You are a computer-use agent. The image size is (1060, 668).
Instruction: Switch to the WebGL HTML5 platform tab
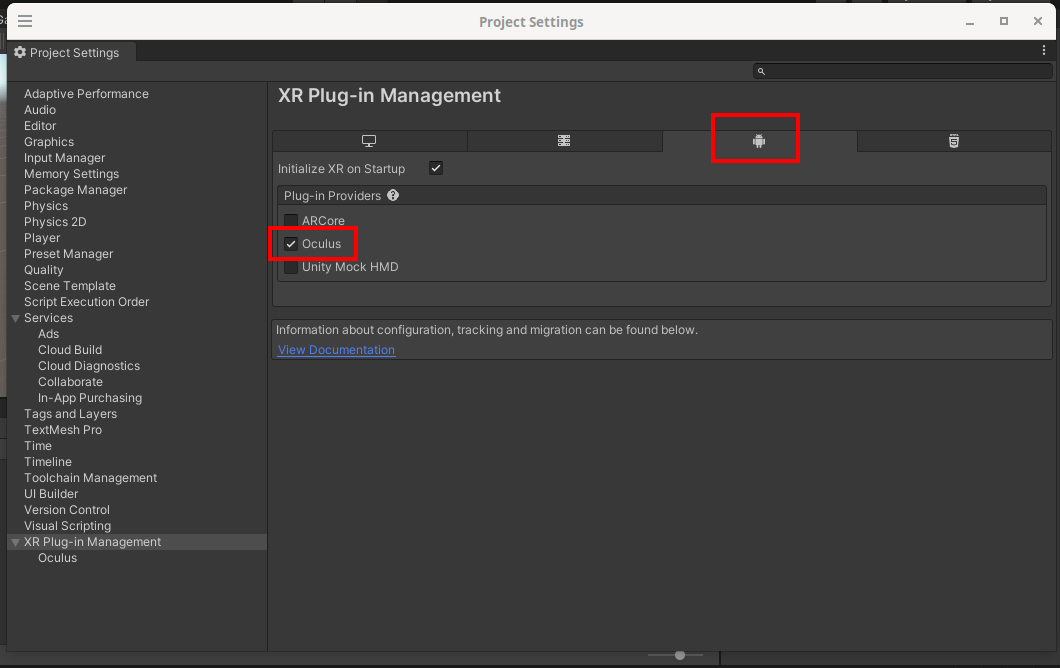[953, 141]
